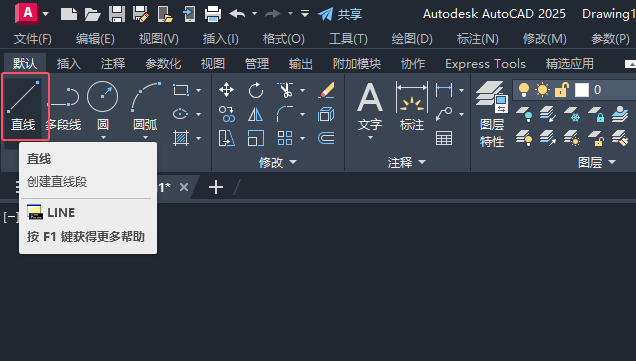Viewport: 636px width, 361px height.
Task: Select the Rectangular Array tool
Action: (x=285, y=138)
